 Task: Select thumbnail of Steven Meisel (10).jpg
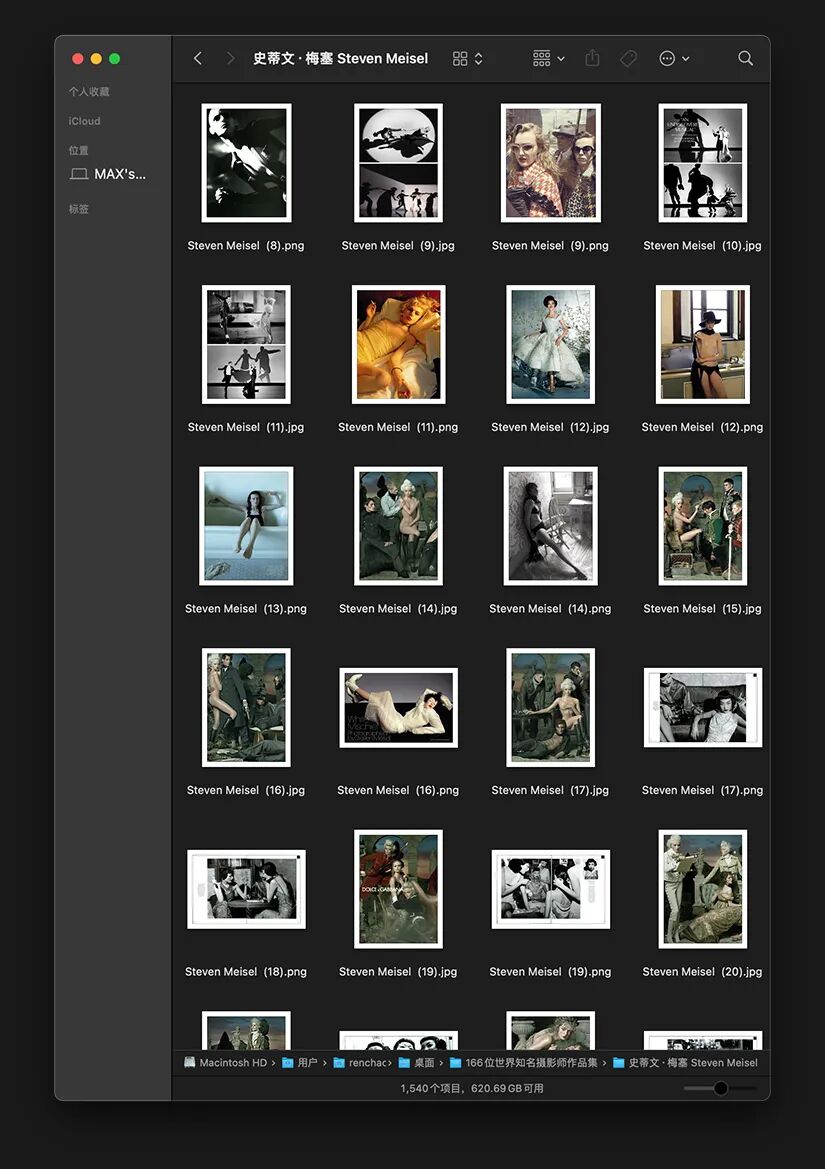(x=702, y=163)
